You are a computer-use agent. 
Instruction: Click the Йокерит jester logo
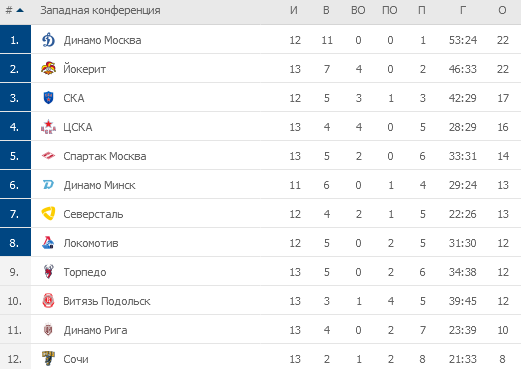[48, 69]
